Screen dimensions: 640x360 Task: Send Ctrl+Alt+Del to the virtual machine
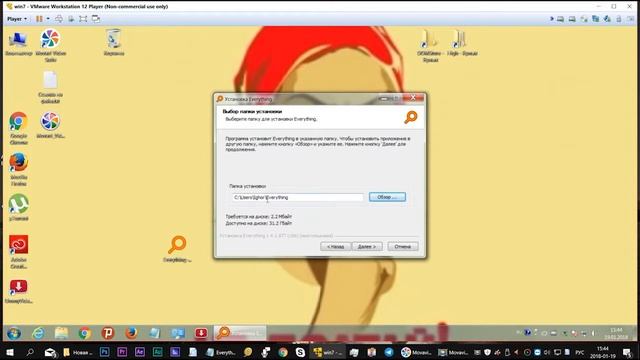click(x=59, y=19)
